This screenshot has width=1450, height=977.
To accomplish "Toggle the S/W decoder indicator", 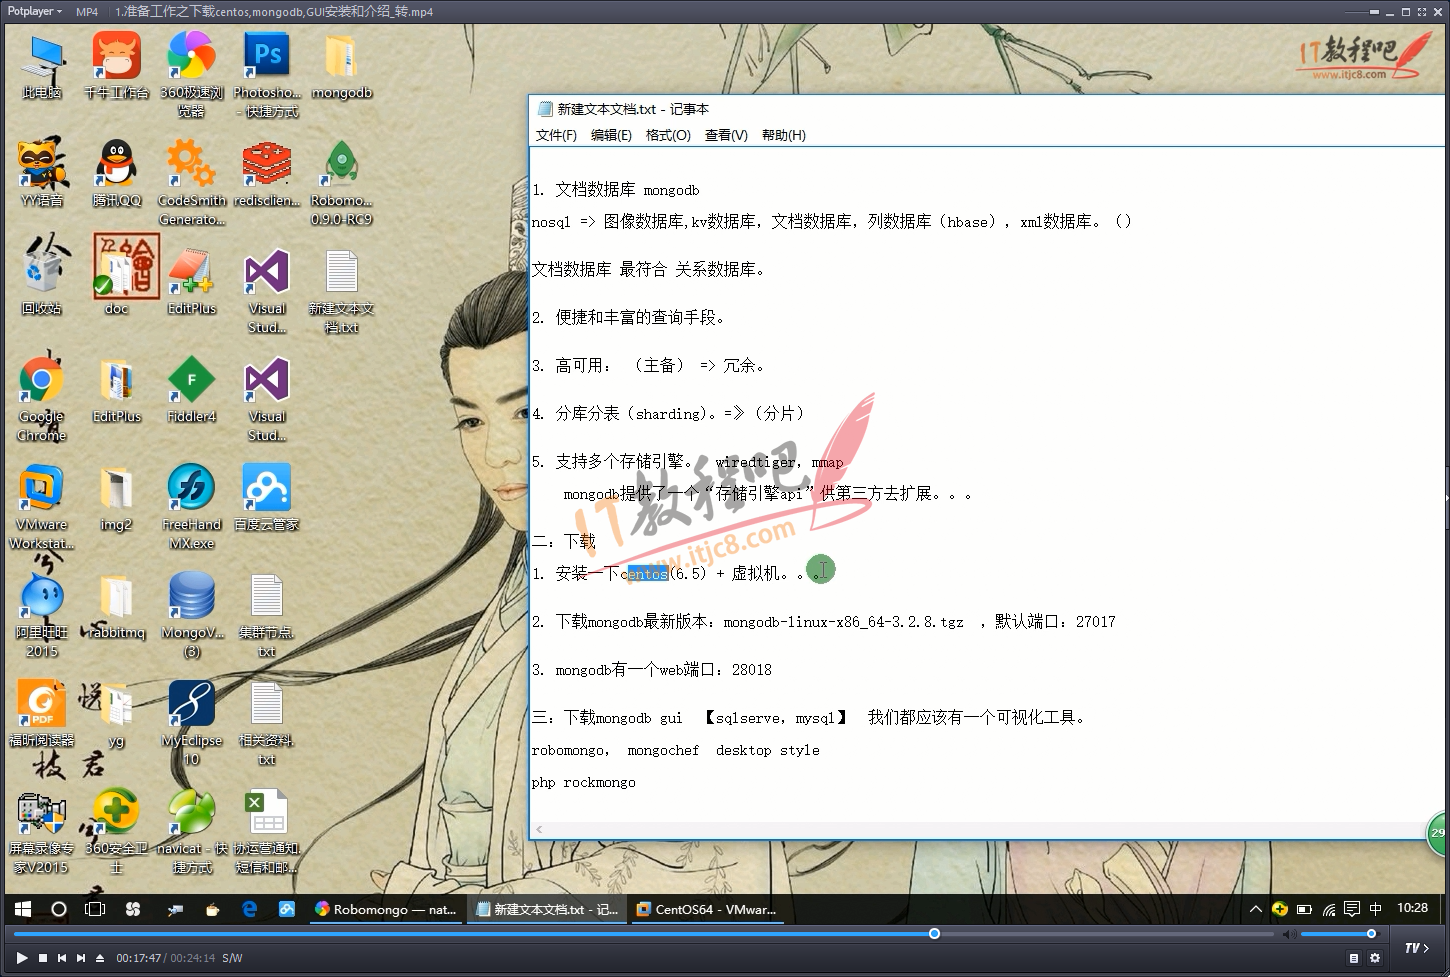I will click(x=232, y=958).
